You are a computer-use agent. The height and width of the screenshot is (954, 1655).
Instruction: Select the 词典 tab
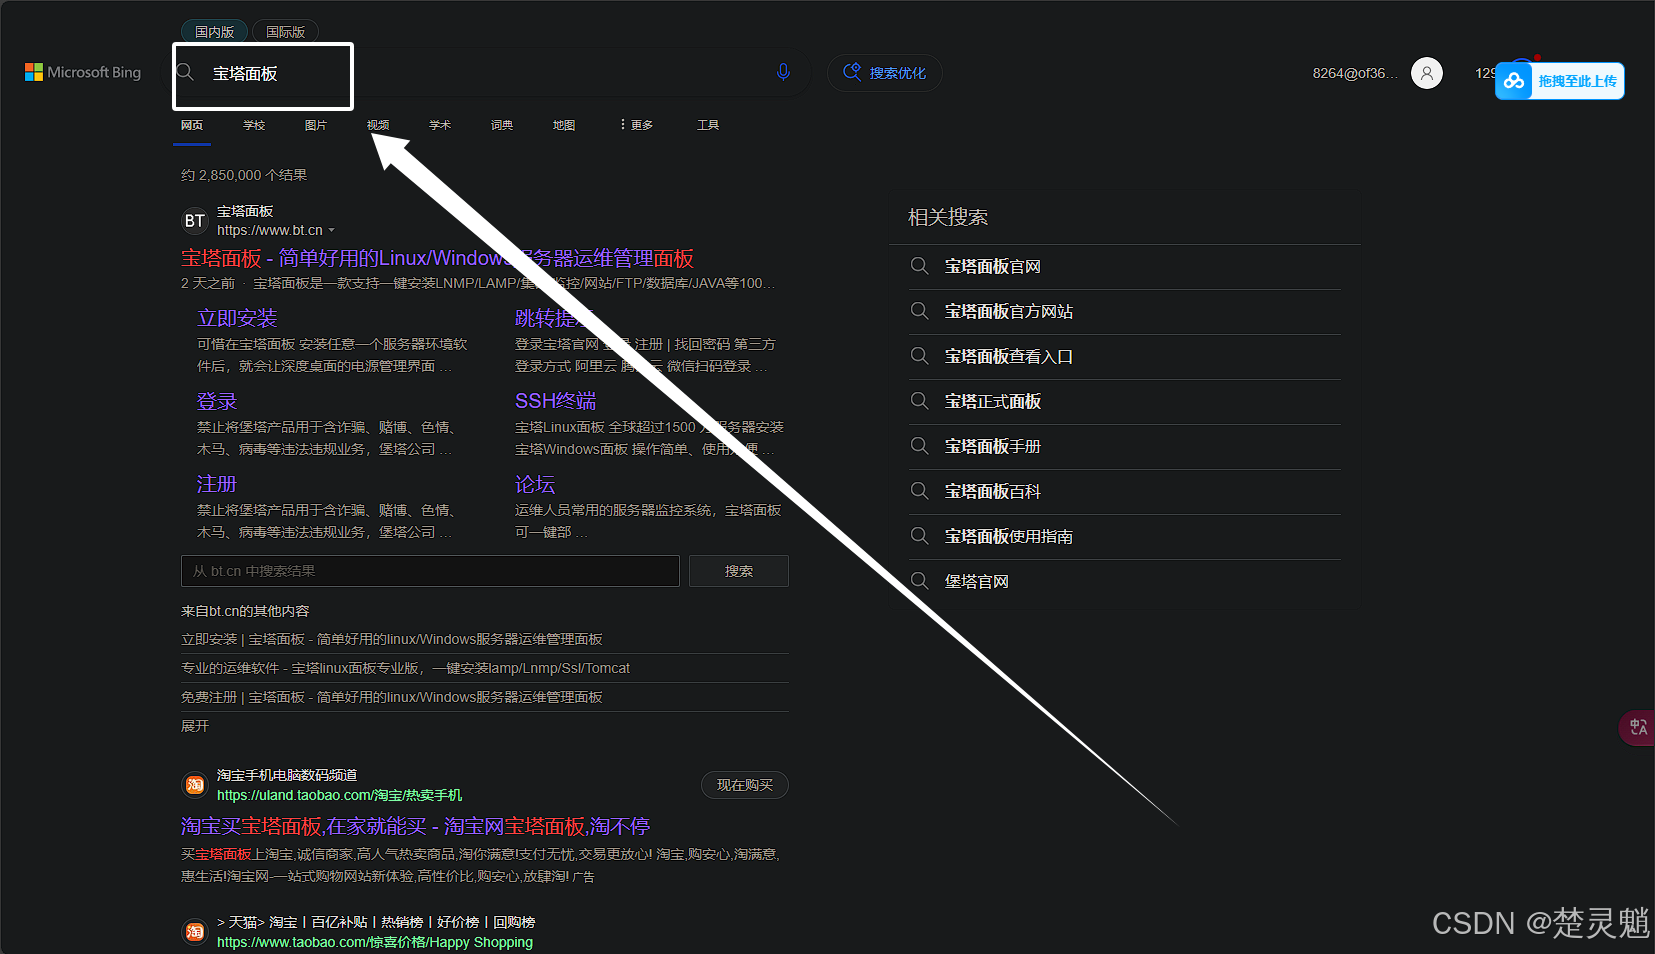(x=502, y=125)
